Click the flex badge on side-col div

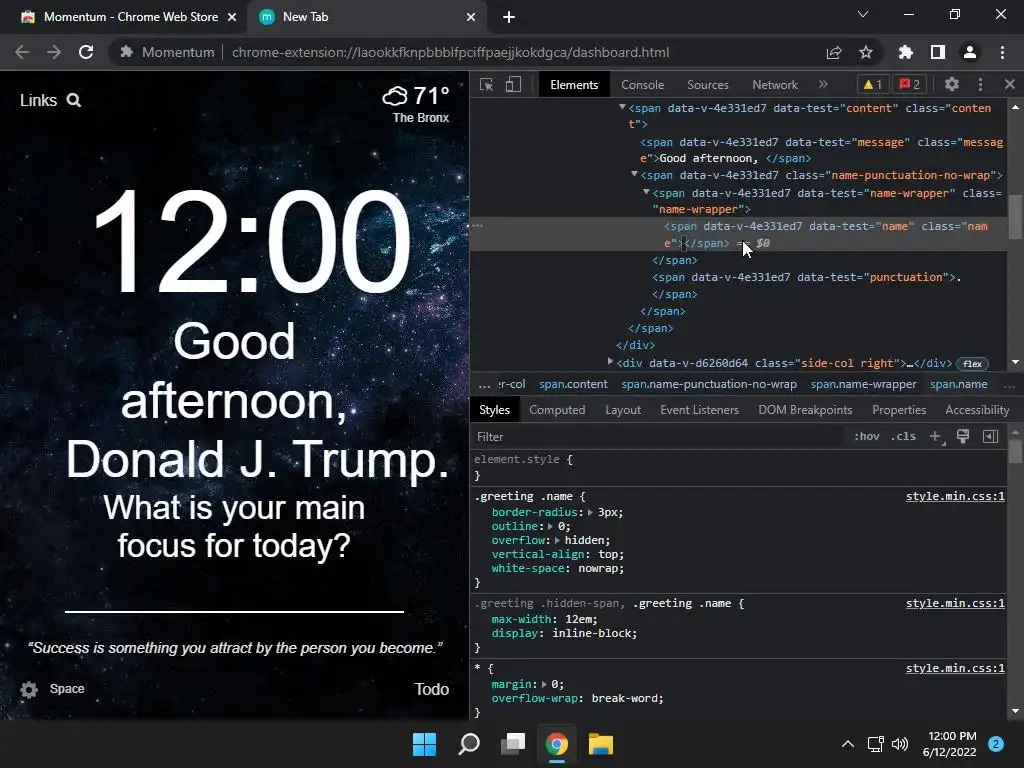point(972,364)
